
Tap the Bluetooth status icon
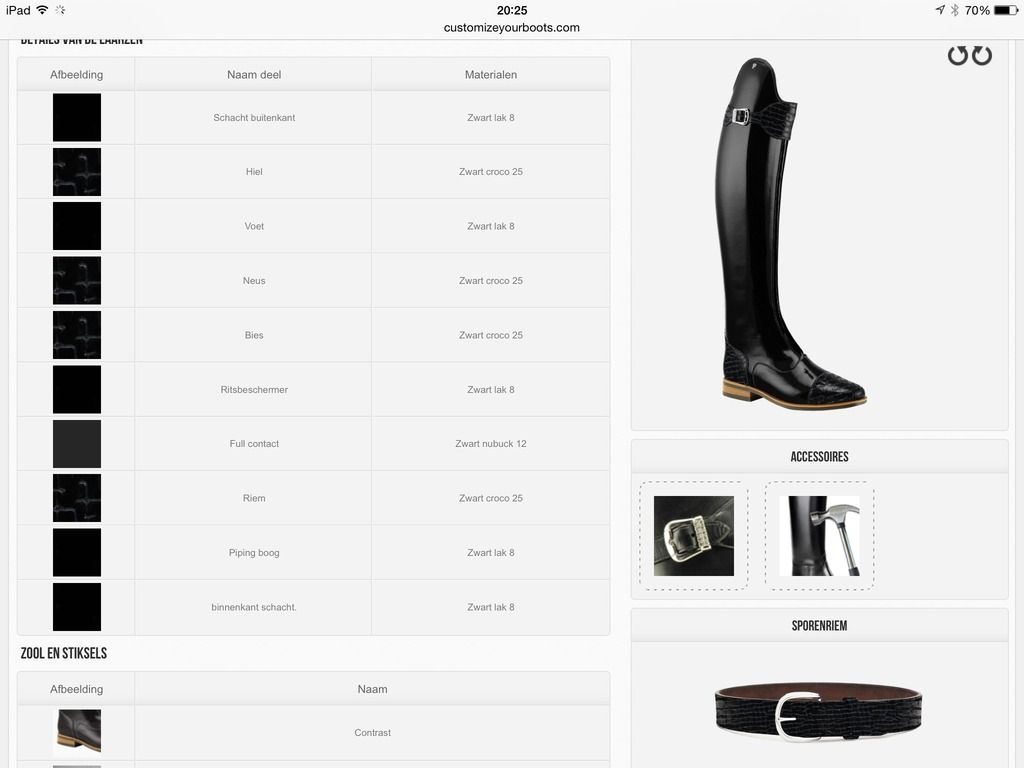point(954,10)
